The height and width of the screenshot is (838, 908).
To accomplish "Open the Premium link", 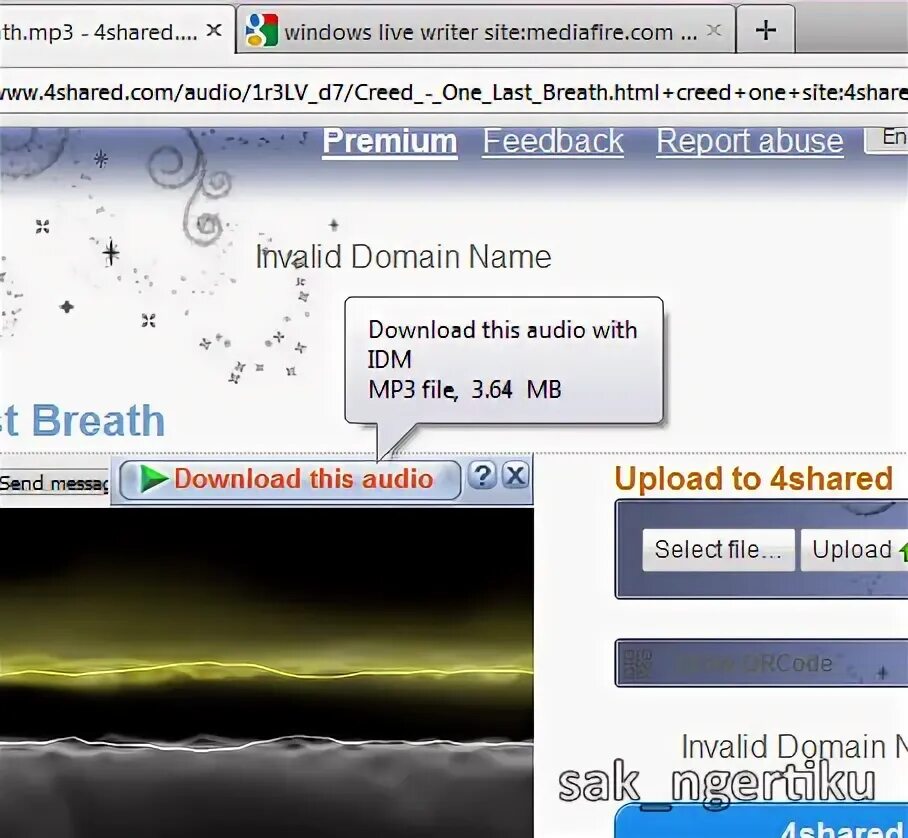I will pyautogui.click(x=390, y=142).
